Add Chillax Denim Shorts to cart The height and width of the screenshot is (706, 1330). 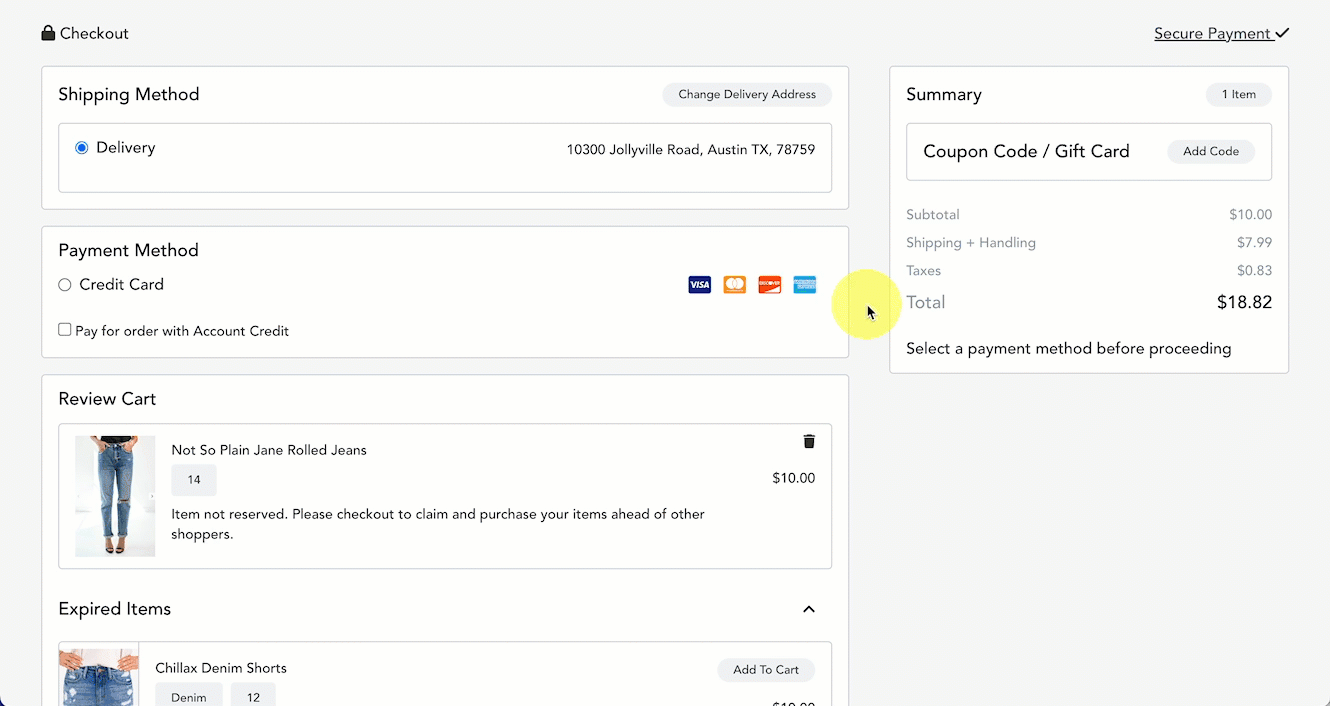coord(765,670)
